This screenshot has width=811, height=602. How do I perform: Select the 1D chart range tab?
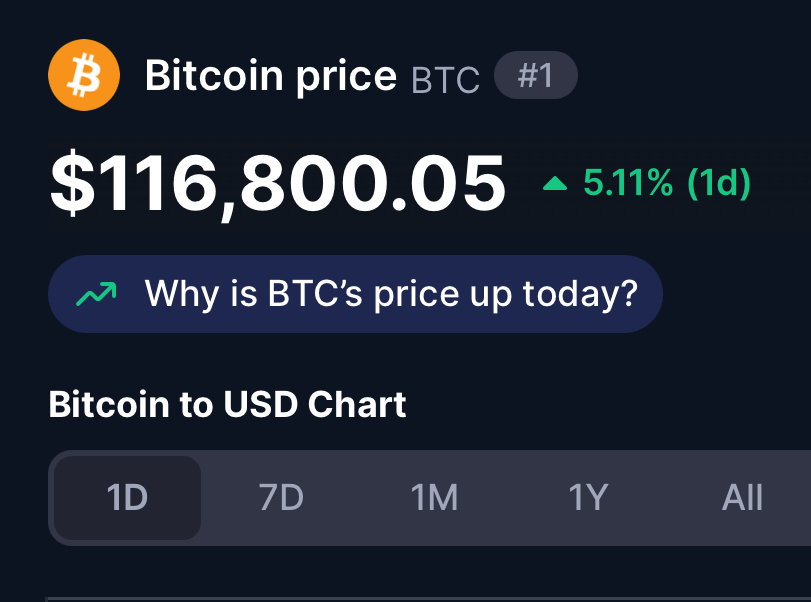(x=127, y=498)
